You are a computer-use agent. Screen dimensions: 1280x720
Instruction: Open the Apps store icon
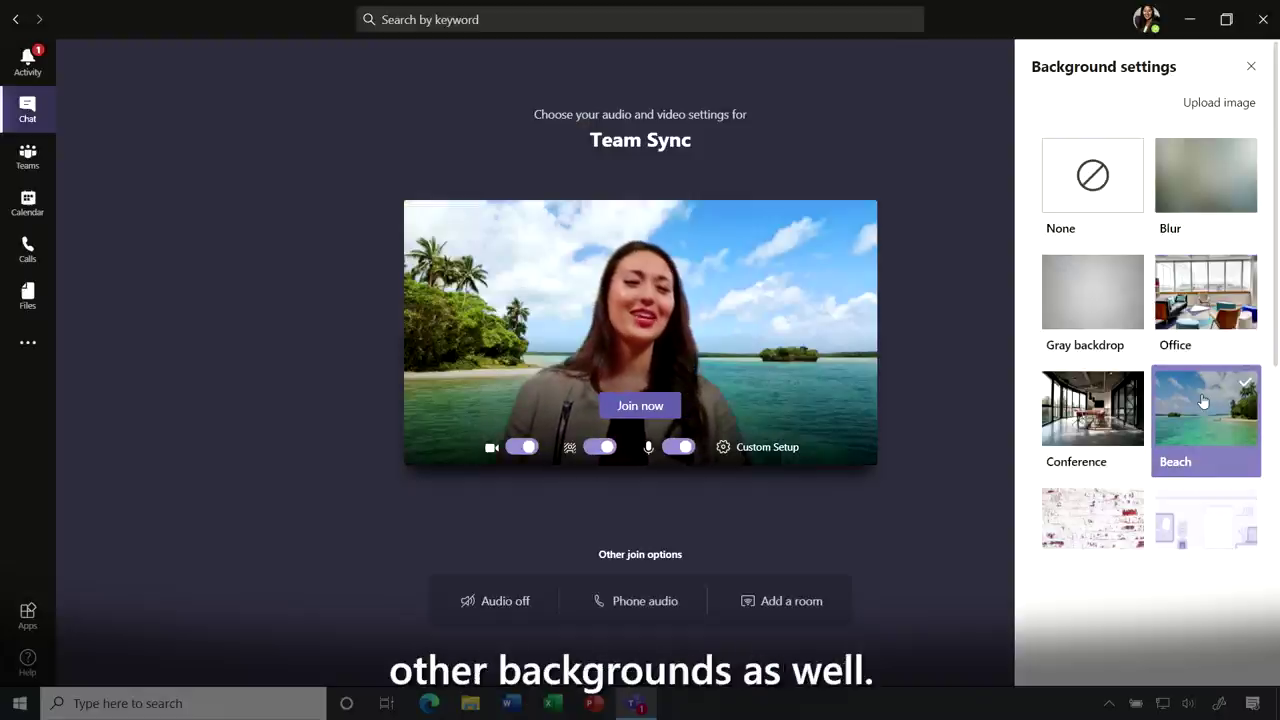[27, 616]
